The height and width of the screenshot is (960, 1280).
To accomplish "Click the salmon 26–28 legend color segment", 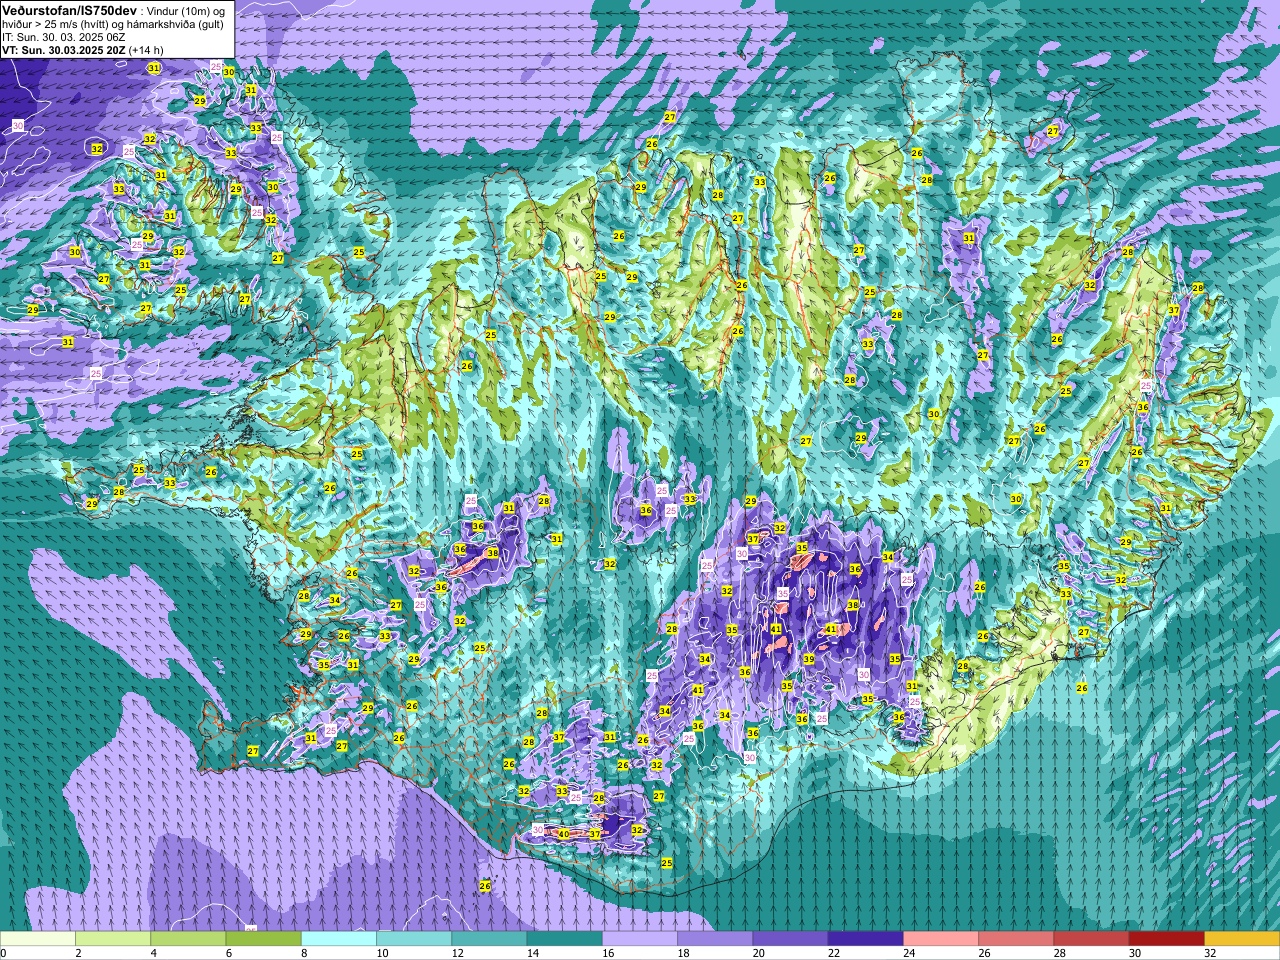I will click(1016, 939).
